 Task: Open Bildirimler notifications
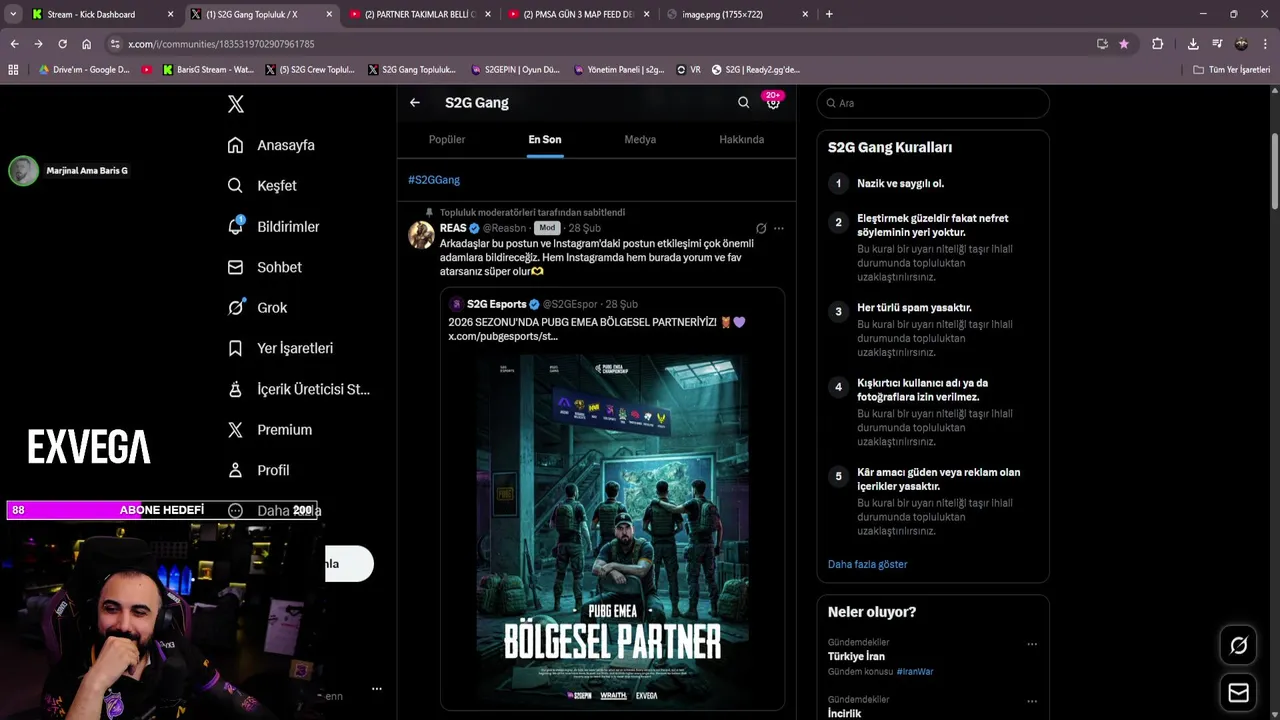point(273,227)
